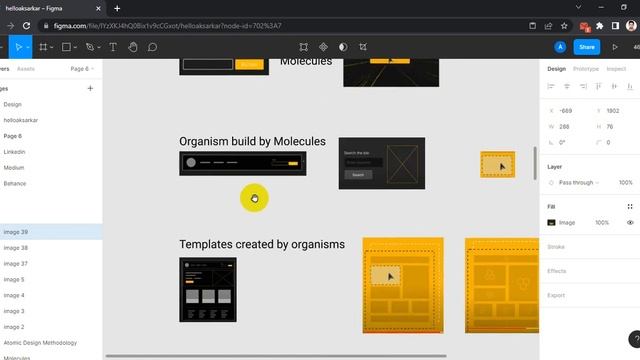Open Pen tool dropdown arrow
Image resolution: width=640 pixels, height=360 pixels.
[x=99, y=47]
